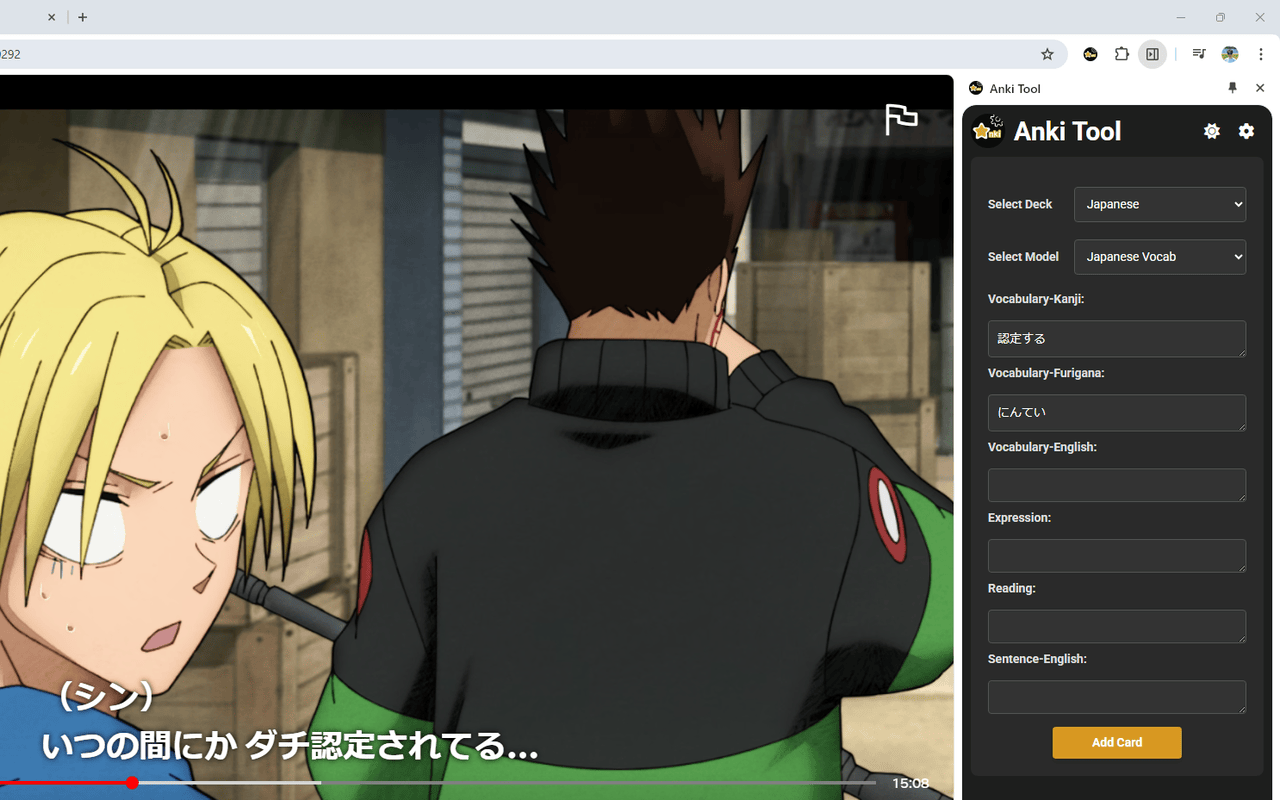Click the Sentence-English label
The image size is (1280, 800).
1037,659
